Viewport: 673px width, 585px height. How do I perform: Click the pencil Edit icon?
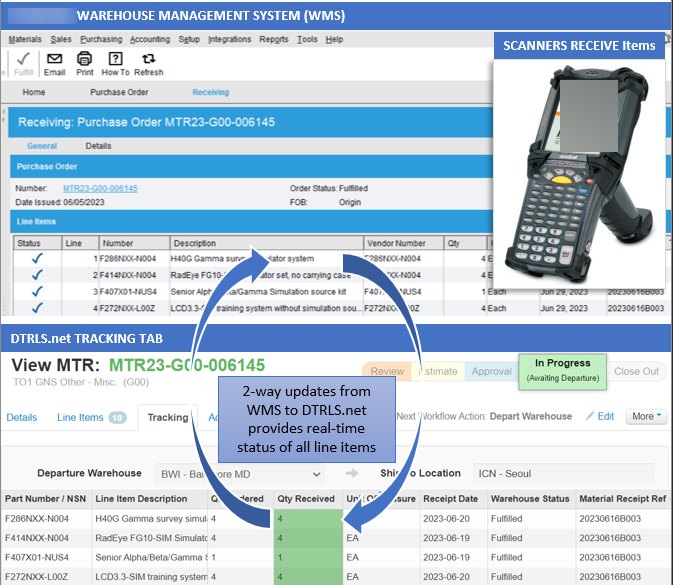pos(590,416)
